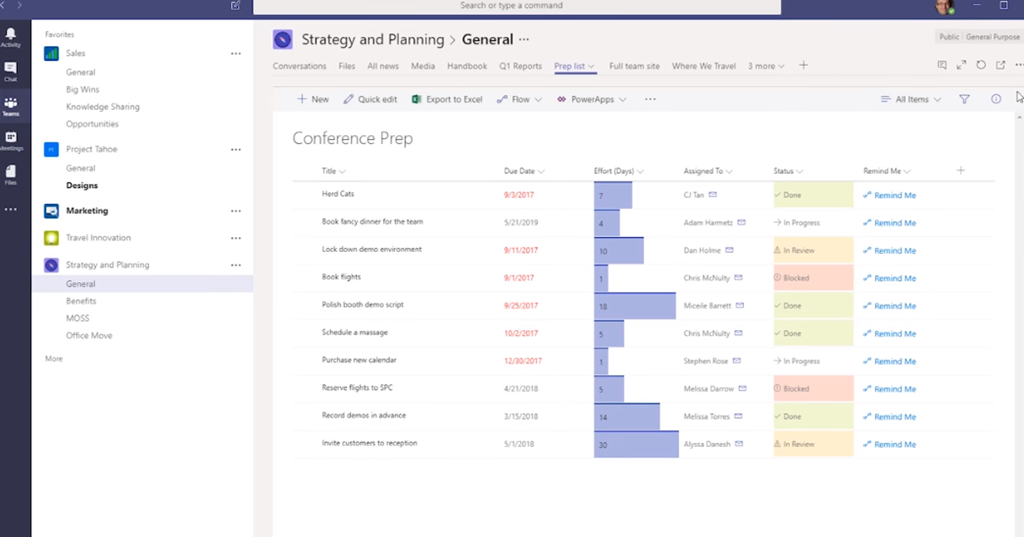
Task: Open the Flow dropdown menu
Action: (519, 99)
